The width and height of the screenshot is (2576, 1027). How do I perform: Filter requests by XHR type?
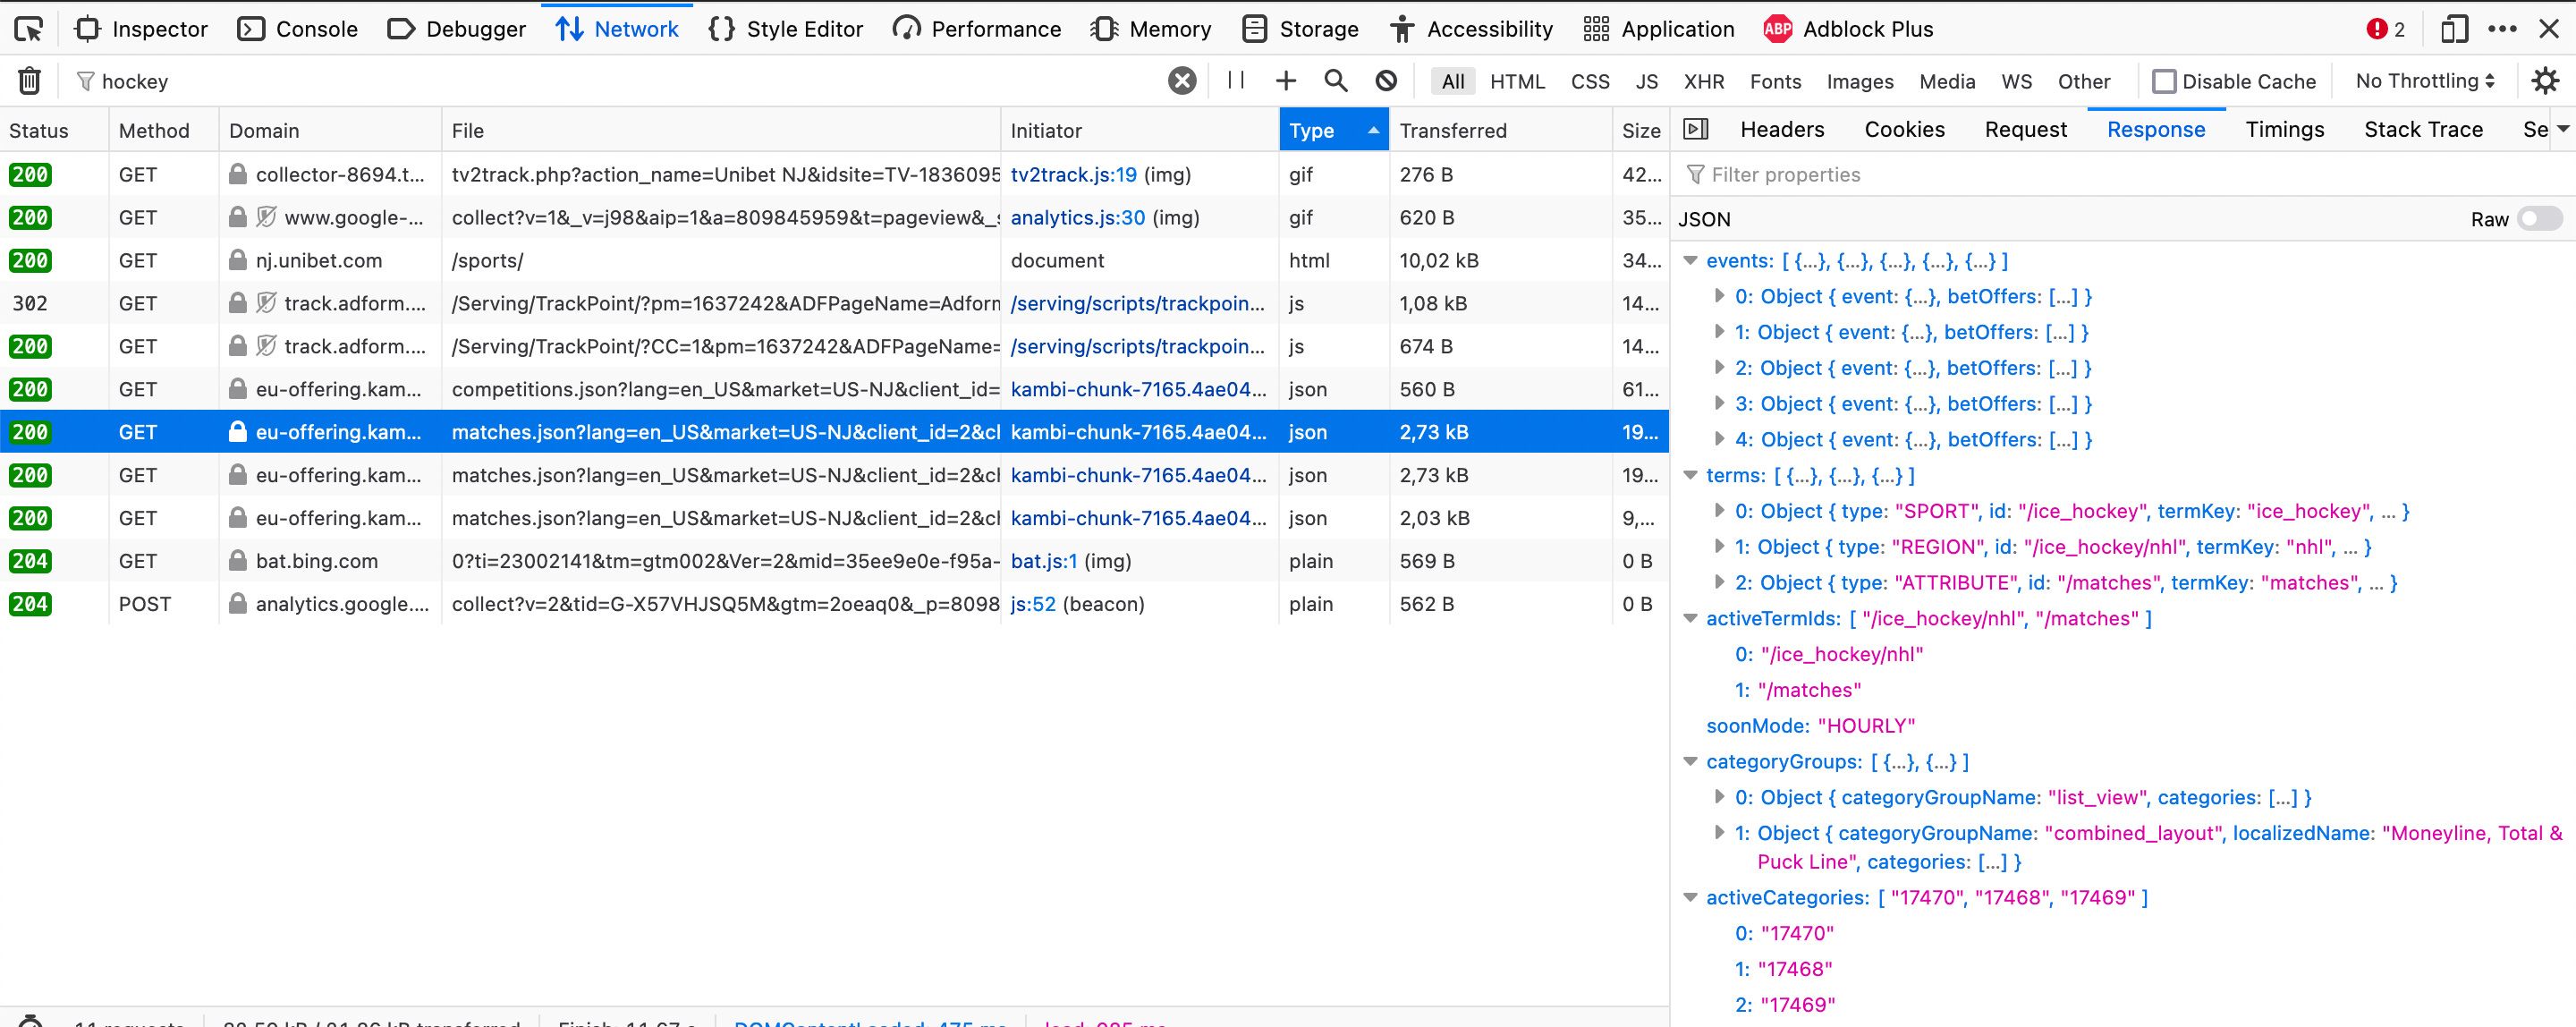(1703, 81)
